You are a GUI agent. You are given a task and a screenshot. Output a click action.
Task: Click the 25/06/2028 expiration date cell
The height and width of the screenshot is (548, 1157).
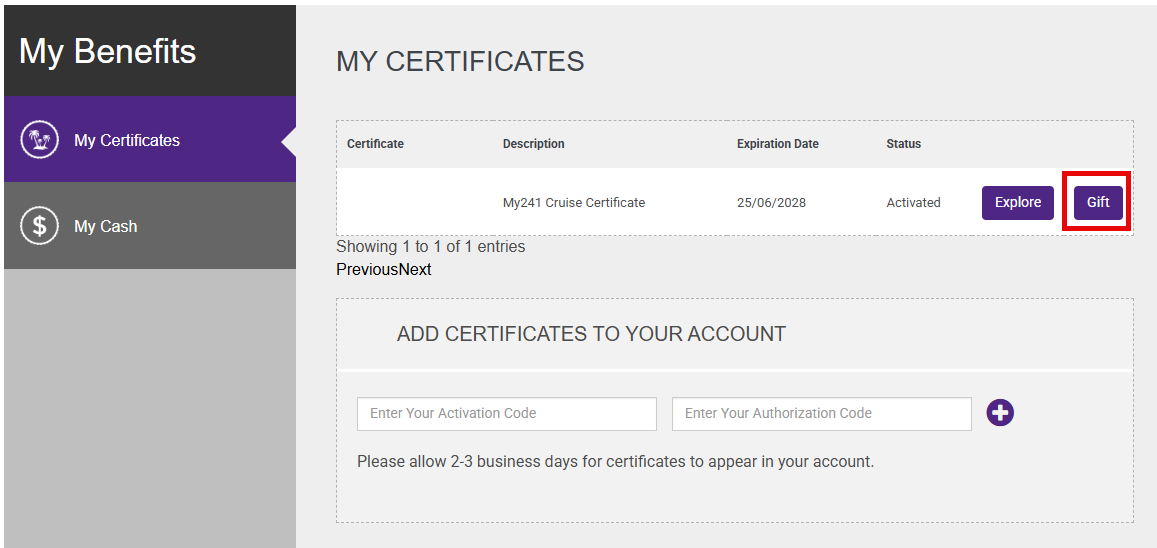coord(771,202)
